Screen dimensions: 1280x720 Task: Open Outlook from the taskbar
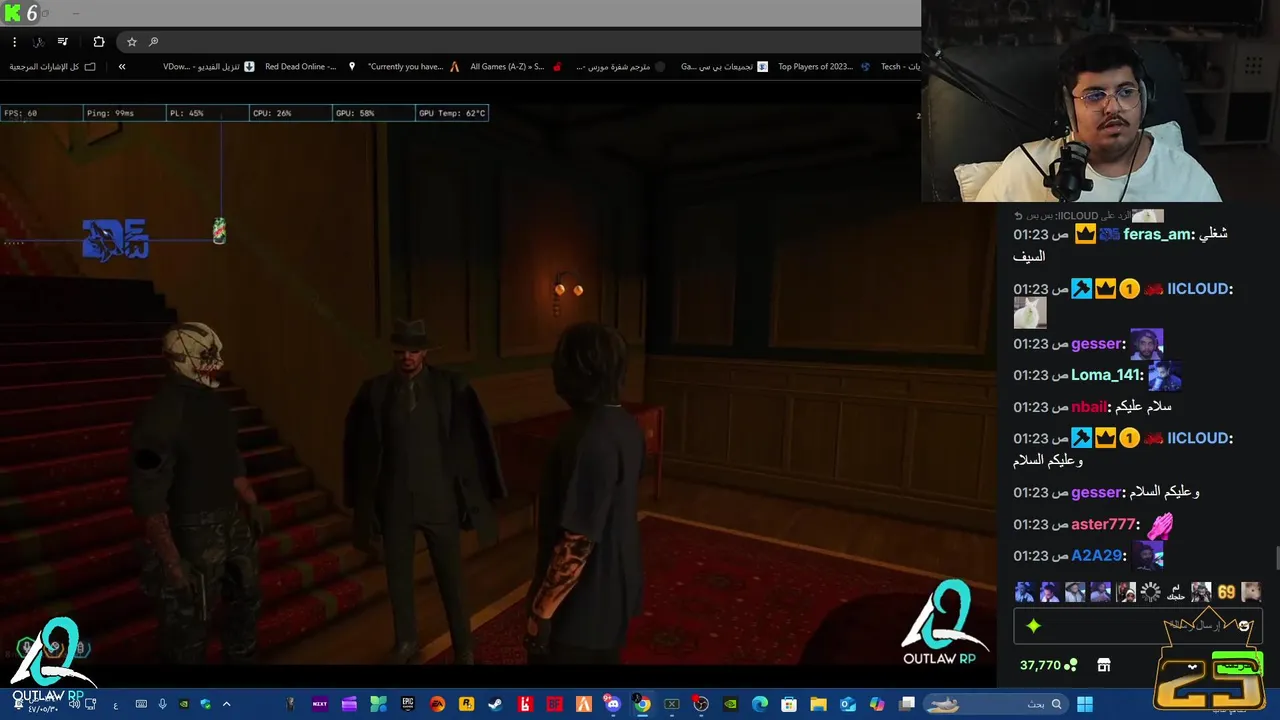(848, 704)
